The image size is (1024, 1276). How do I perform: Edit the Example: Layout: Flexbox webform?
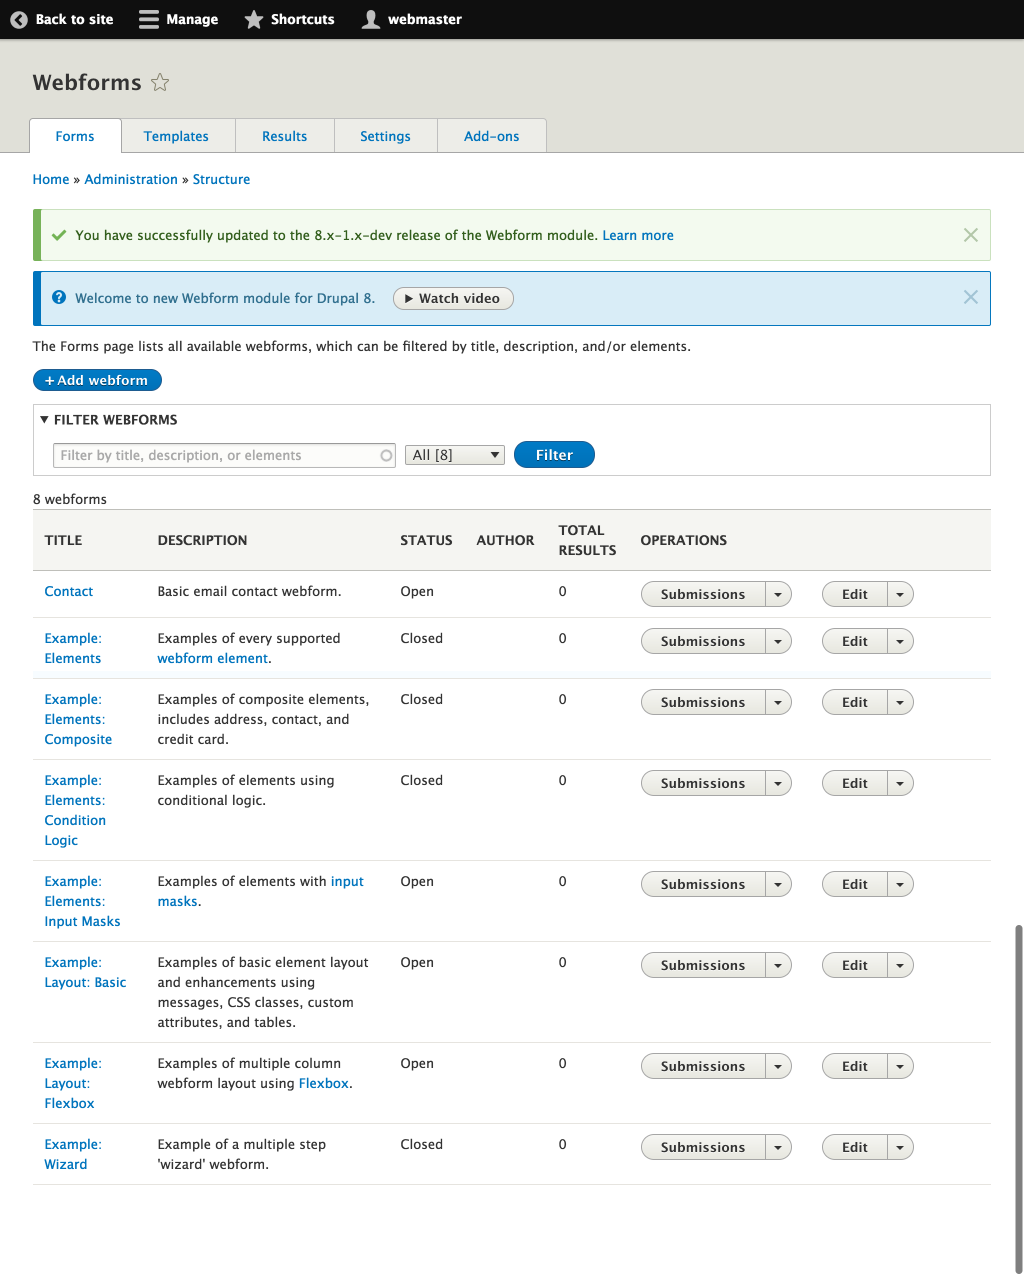click(x=855, y=1066)
